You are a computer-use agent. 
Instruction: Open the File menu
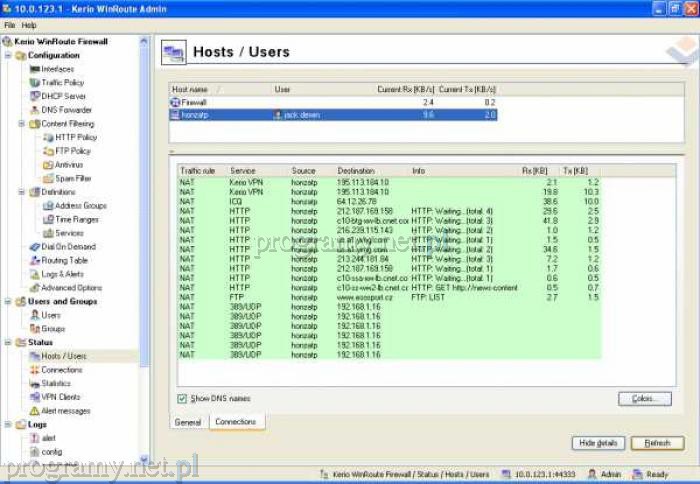pyautogui.click(x=10, y=25)
